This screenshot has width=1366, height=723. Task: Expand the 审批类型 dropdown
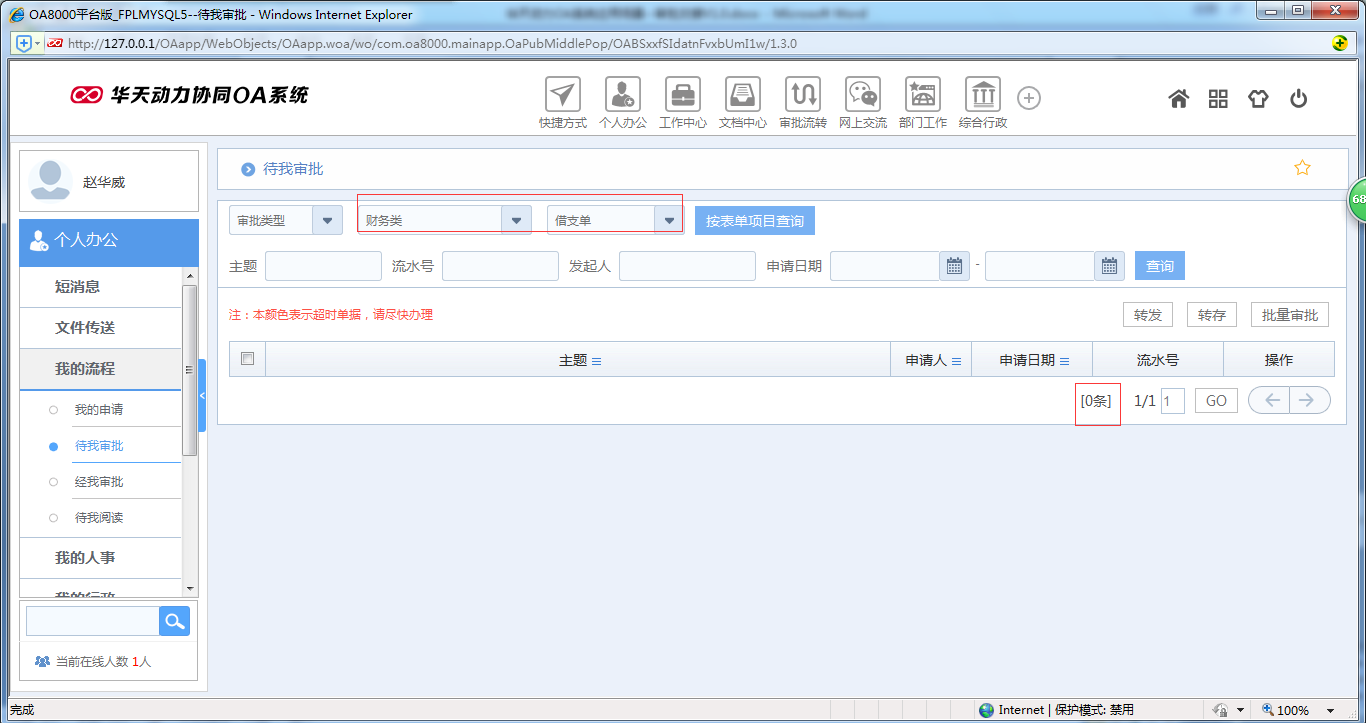click(329, 220)
